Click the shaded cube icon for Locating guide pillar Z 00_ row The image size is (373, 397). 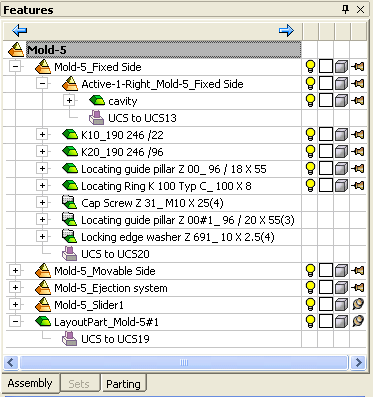[x=341, y=169]
